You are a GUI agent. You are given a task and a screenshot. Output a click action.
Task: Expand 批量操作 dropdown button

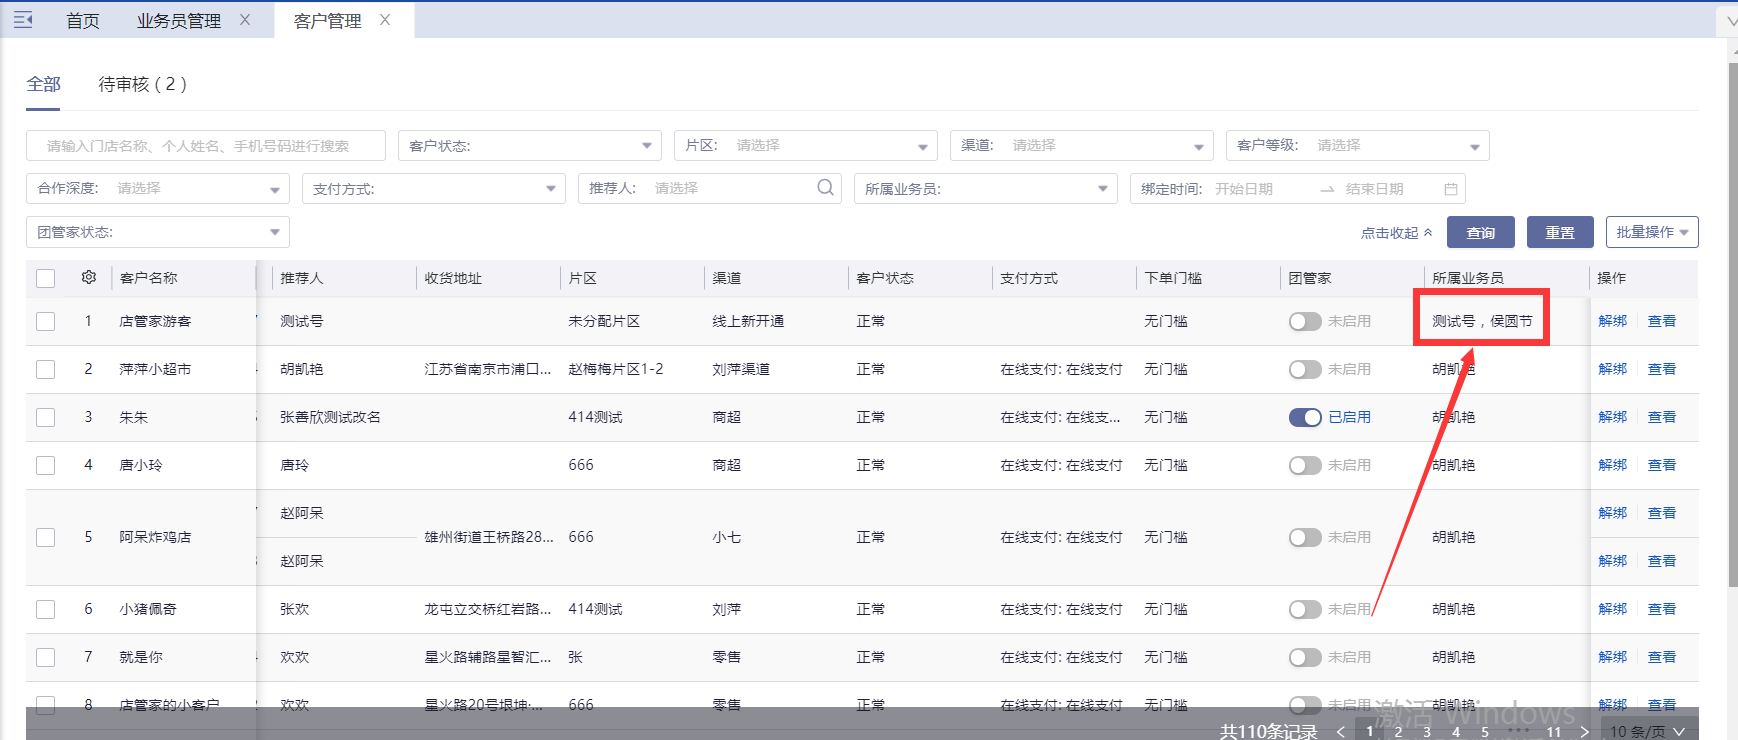(1652, 232)
